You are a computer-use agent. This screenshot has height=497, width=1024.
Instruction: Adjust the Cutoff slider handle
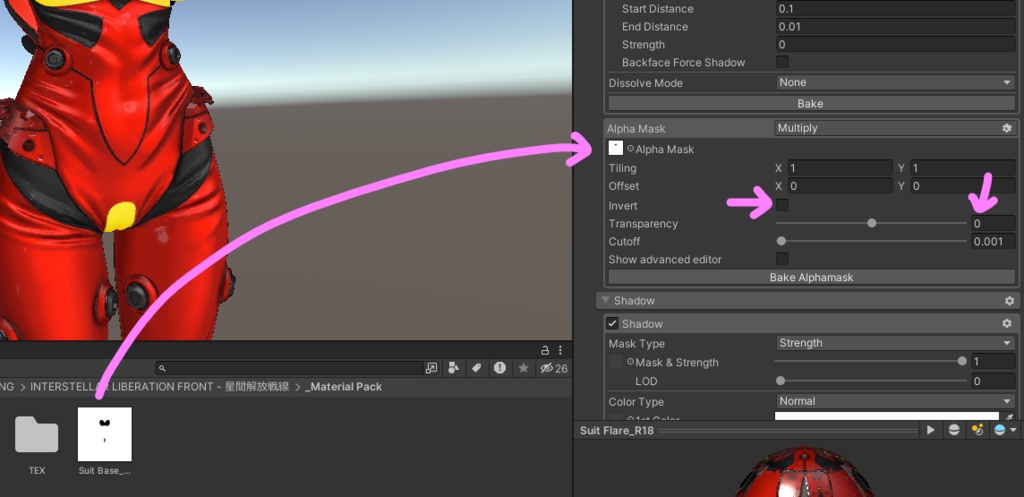tap(780, 241)
